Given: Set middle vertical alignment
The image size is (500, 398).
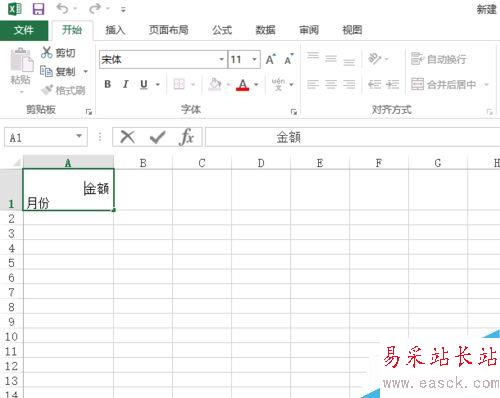Looking at the screenshot, I should [x=331, y=58].
